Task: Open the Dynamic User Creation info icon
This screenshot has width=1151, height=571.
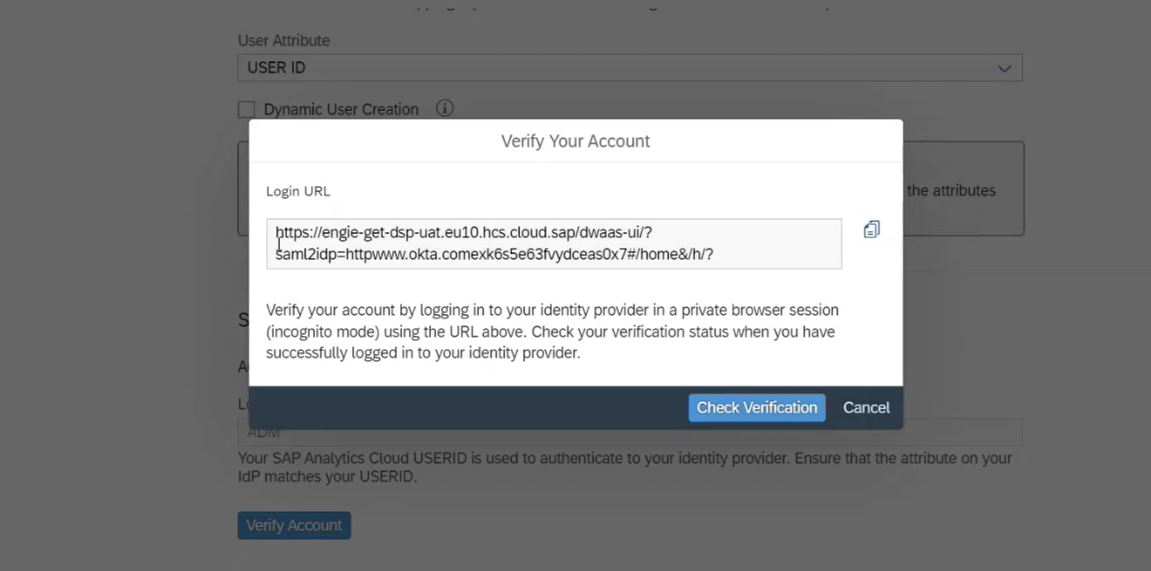Action: click(444, 109)
